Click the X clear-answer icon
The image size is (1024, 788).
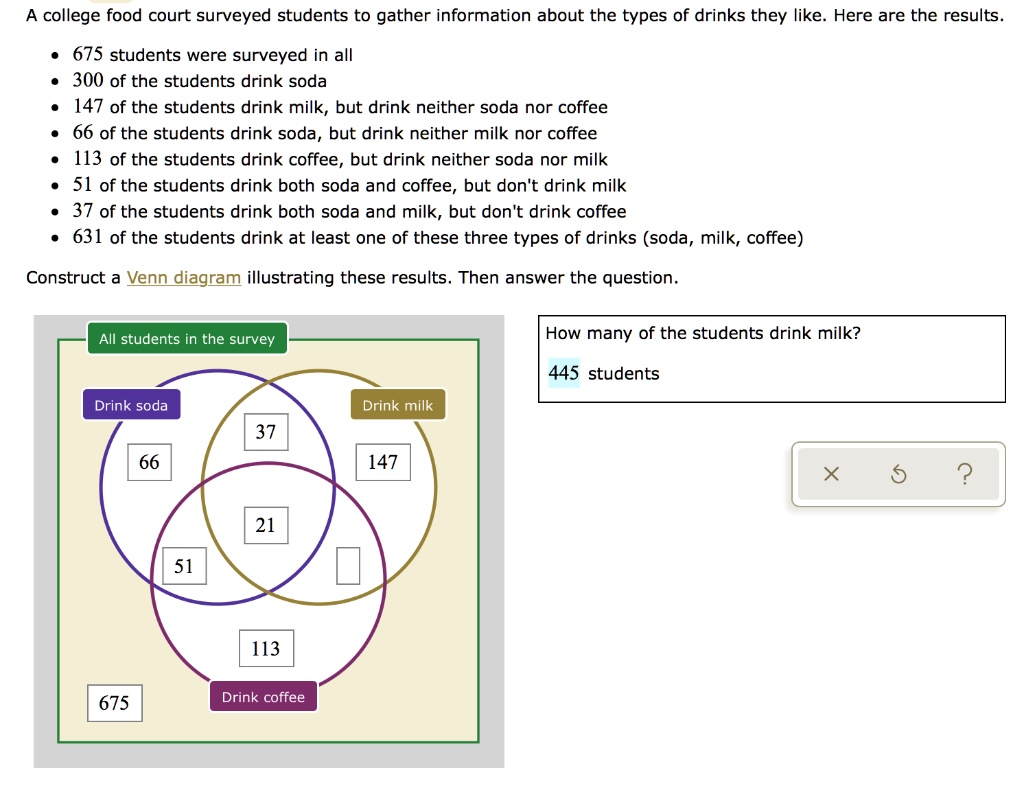[831, 475]
